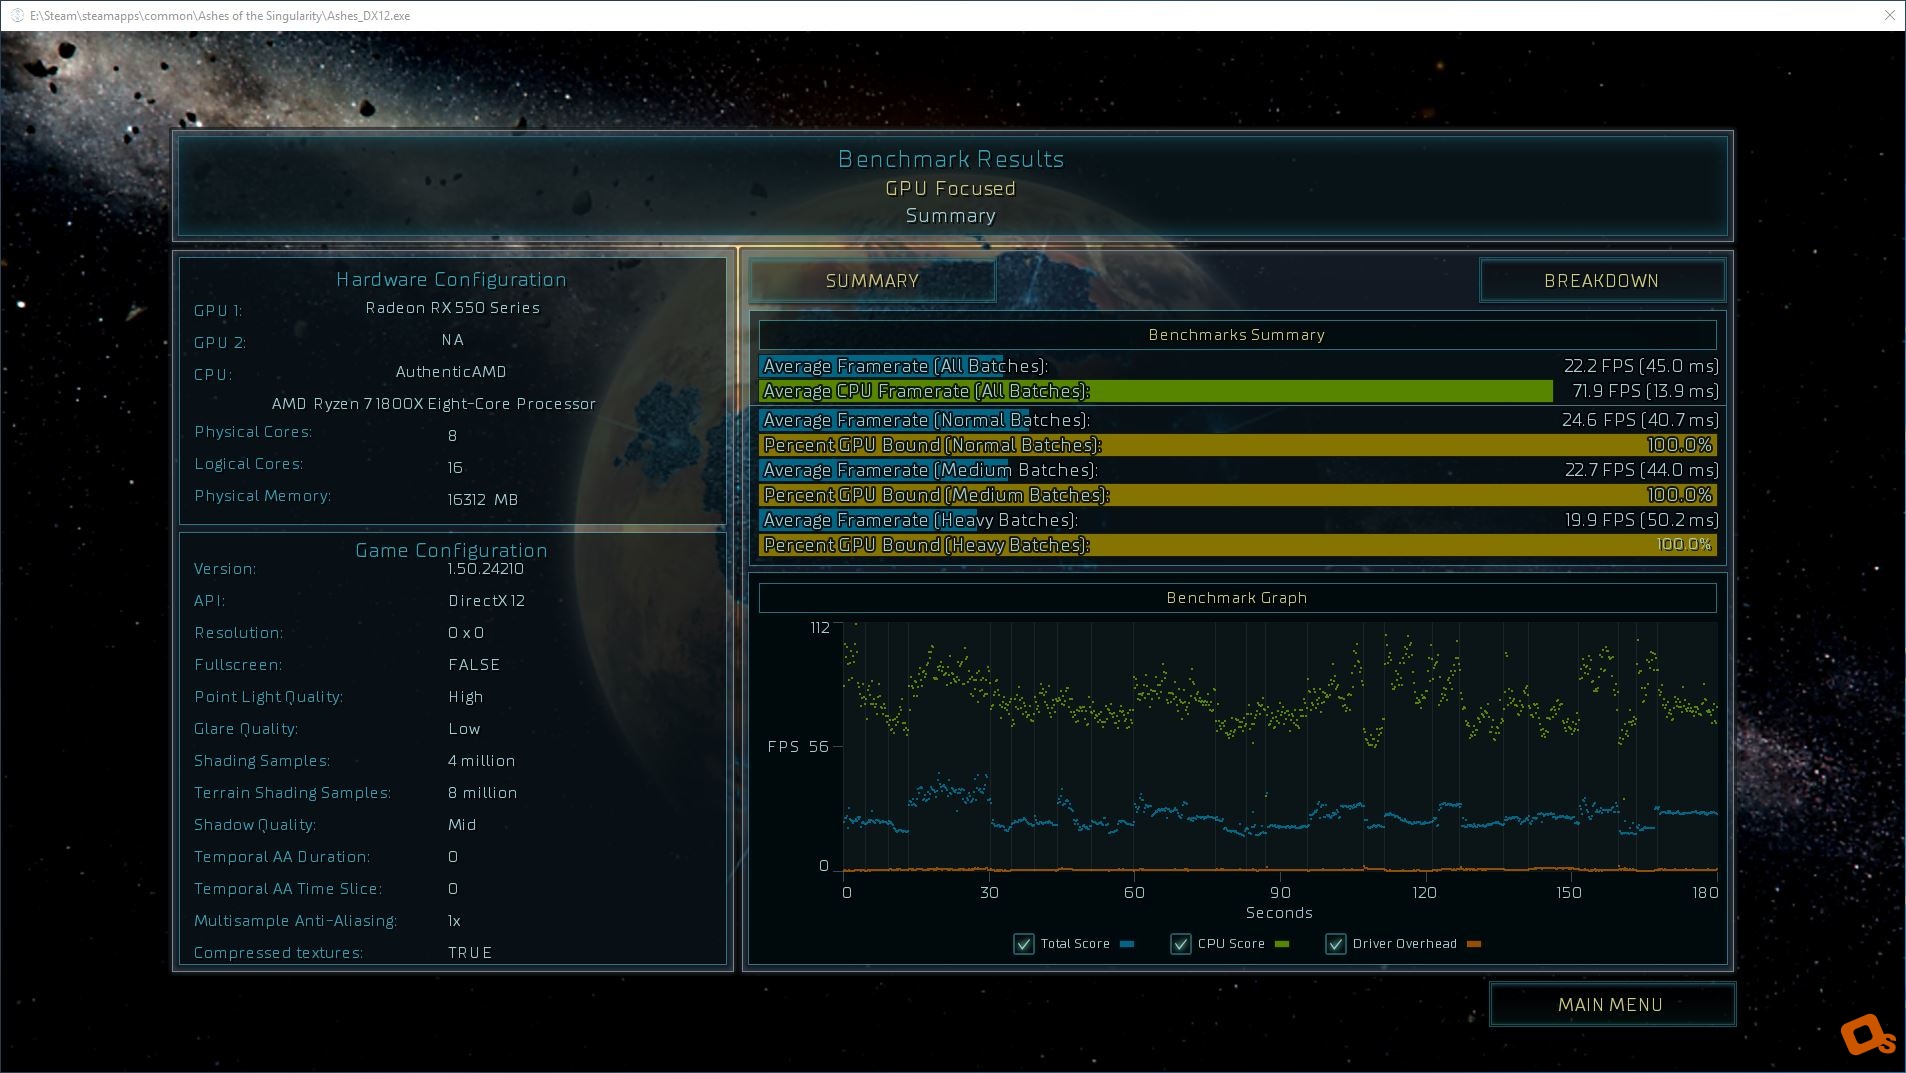Viewport: 1906px width, 1073px height.
Task: Click the 22.2 FPS (45.0 ms) result
Action: tap(1641, 366)
